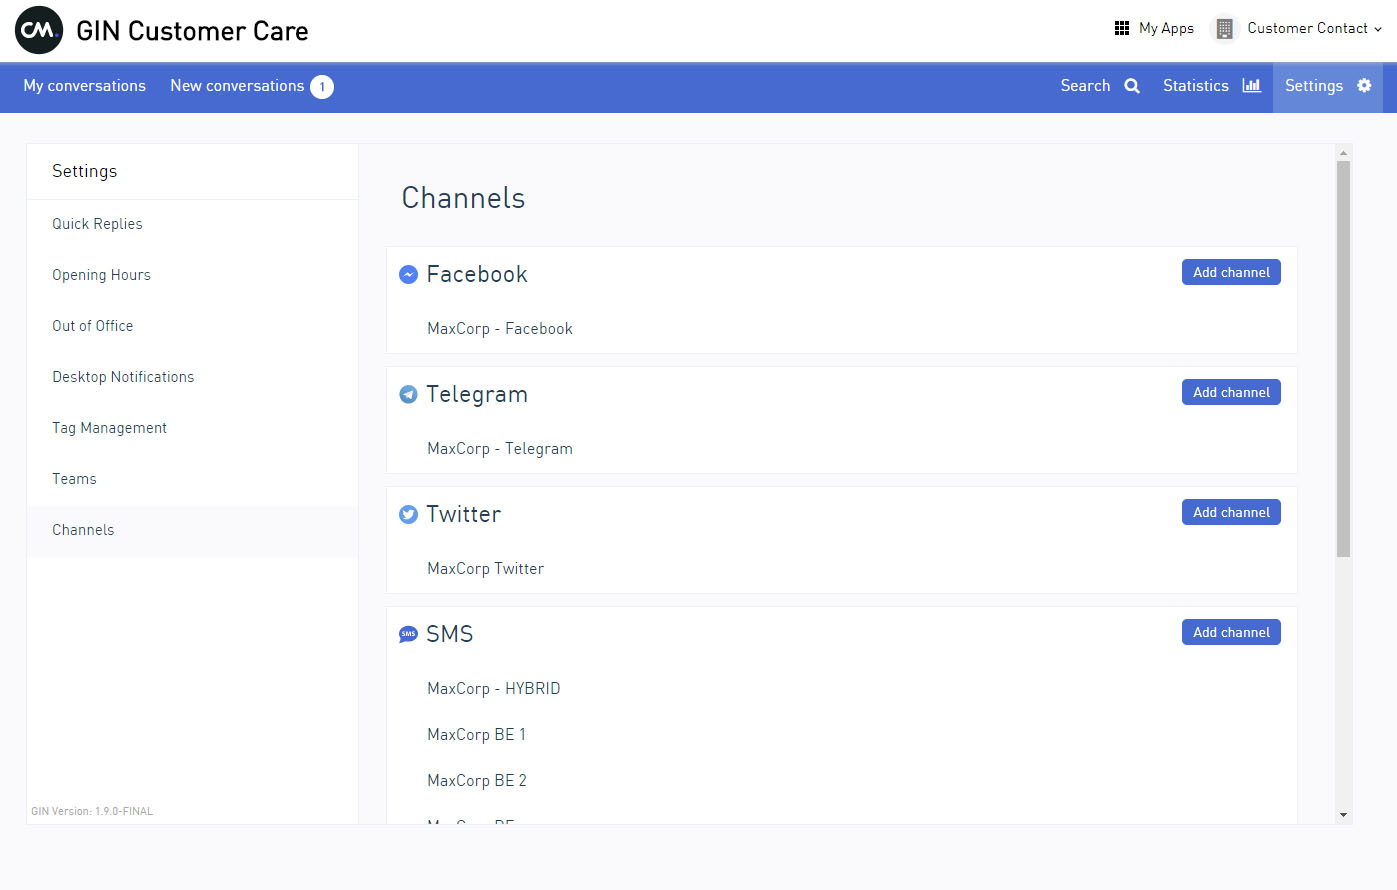Click the Telegram section heading
1397x890 pixels.
pyautogui.click(x=477, y=394)
